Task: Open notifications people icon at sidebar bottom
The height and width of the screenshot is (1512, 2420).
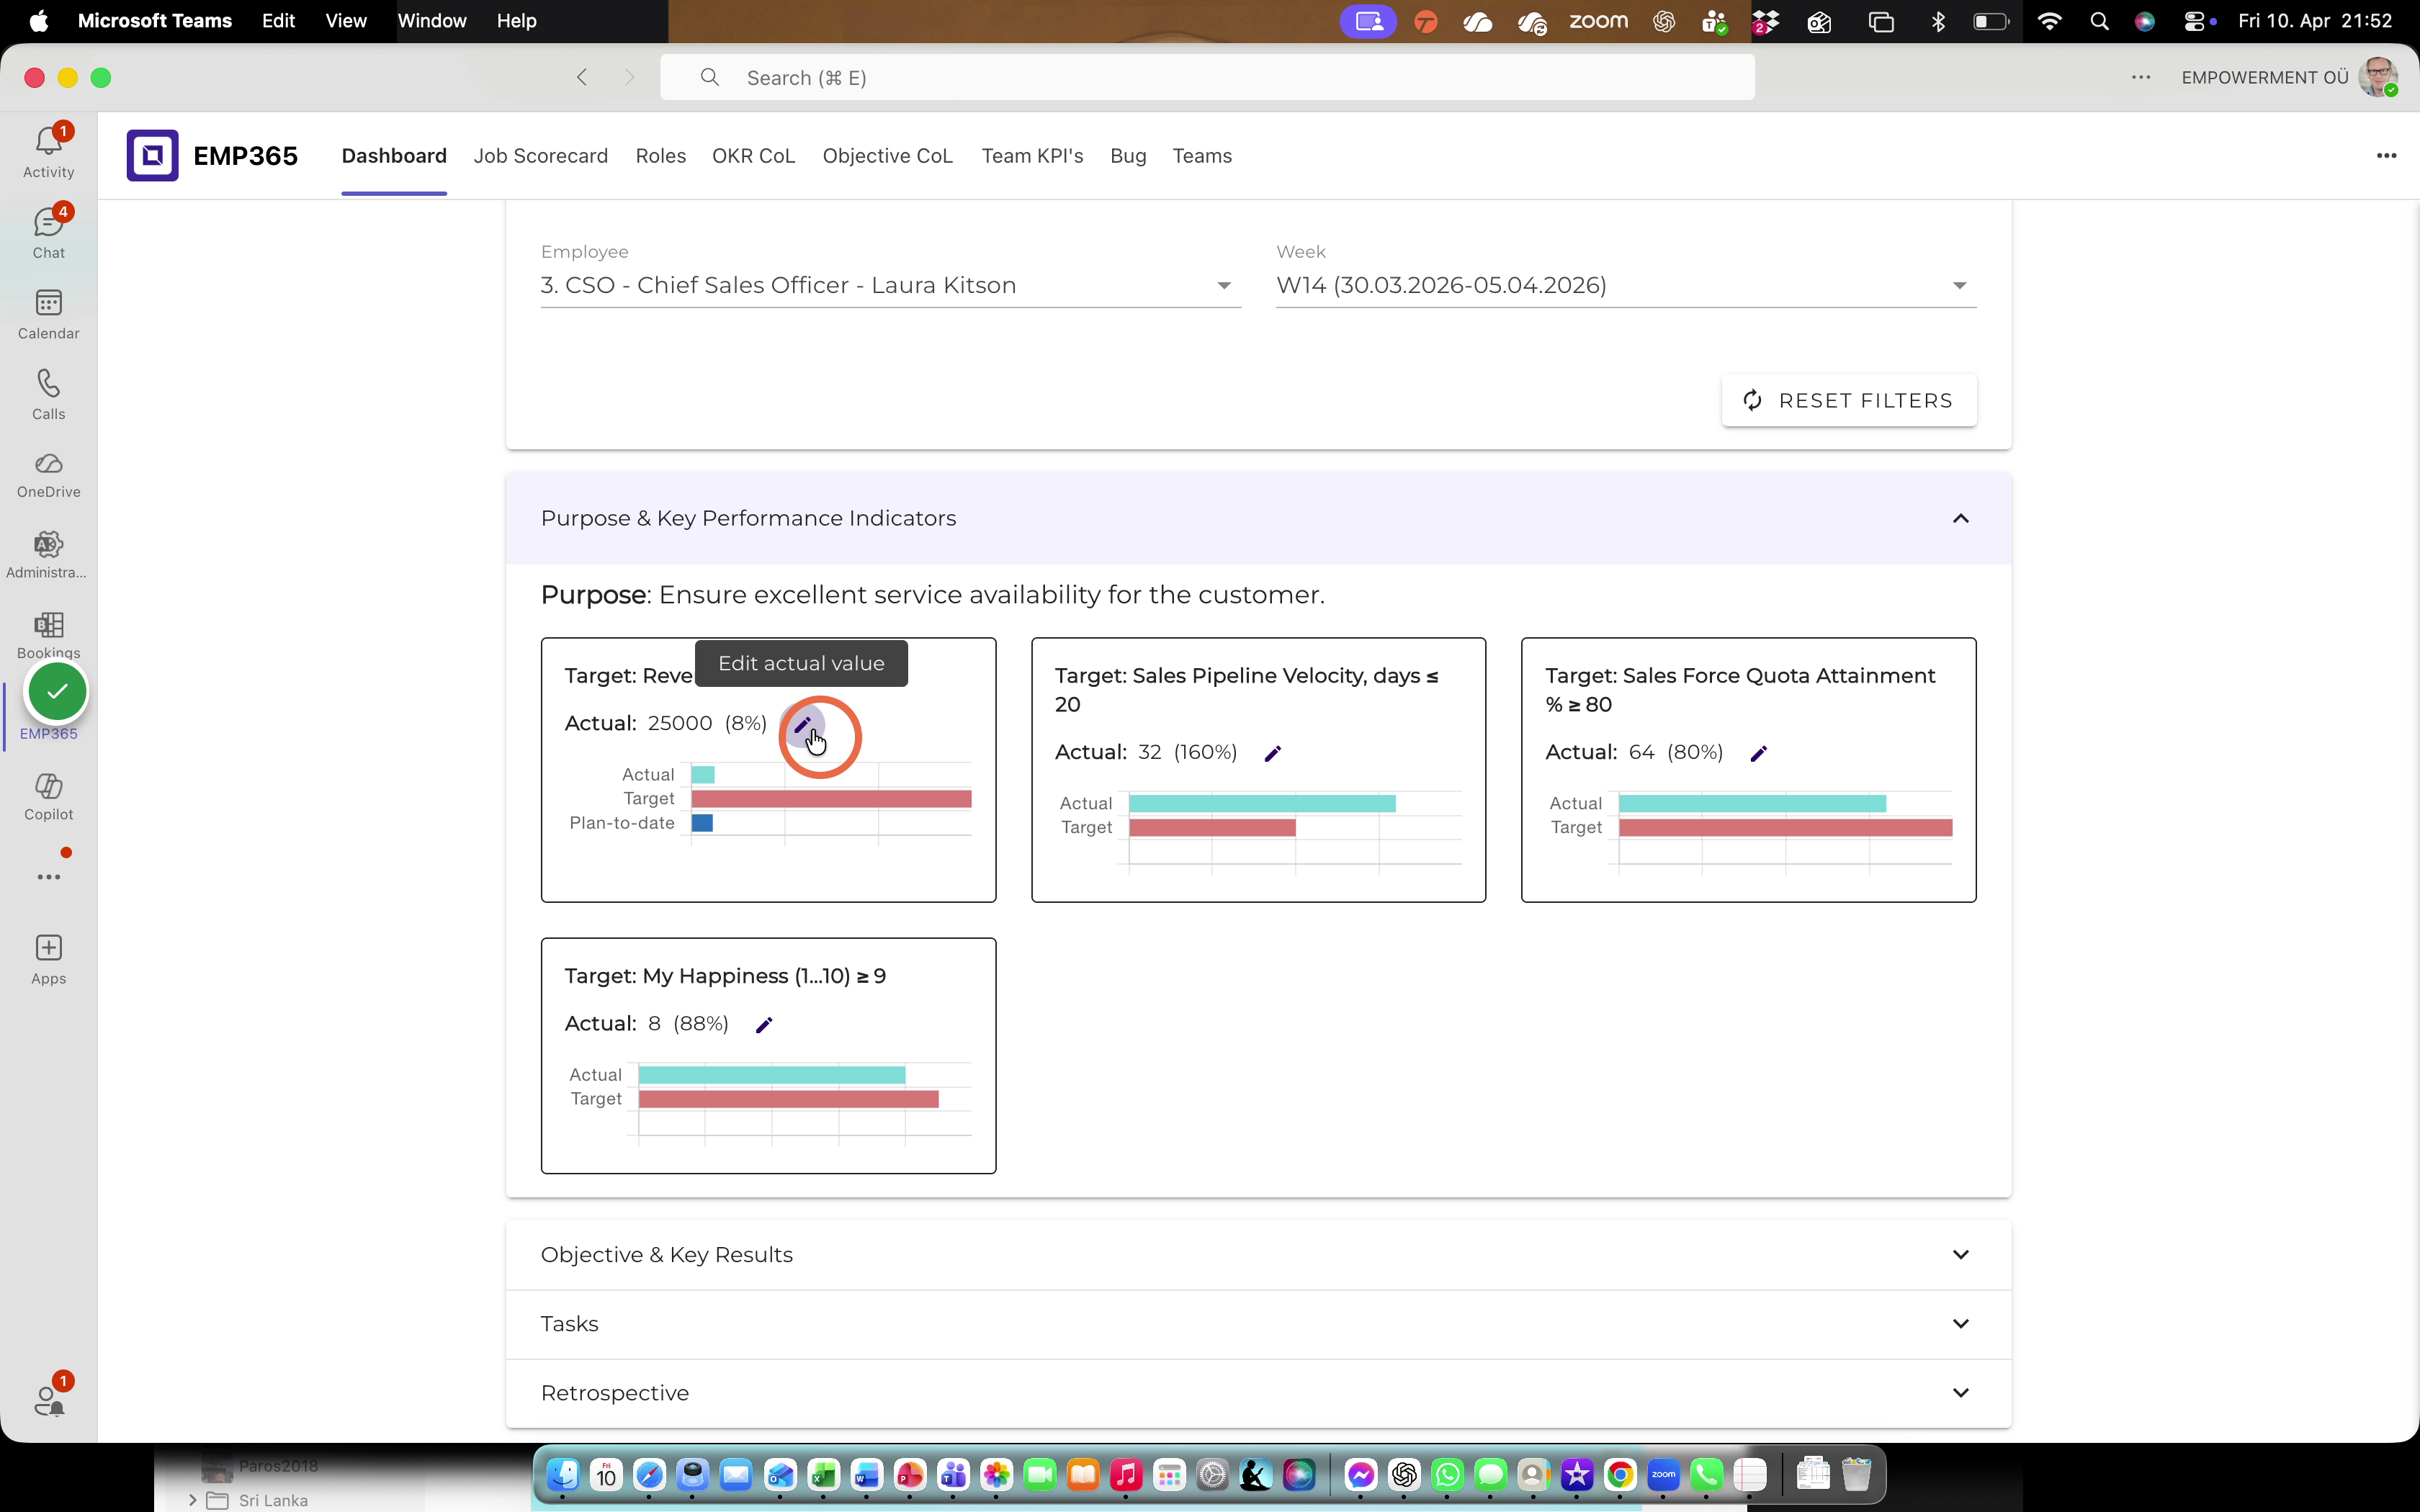Action: [48, 1400]
